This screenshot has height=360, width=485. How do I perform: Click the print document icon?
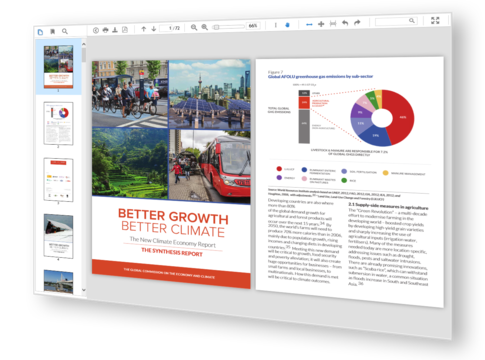pos(105,30)
